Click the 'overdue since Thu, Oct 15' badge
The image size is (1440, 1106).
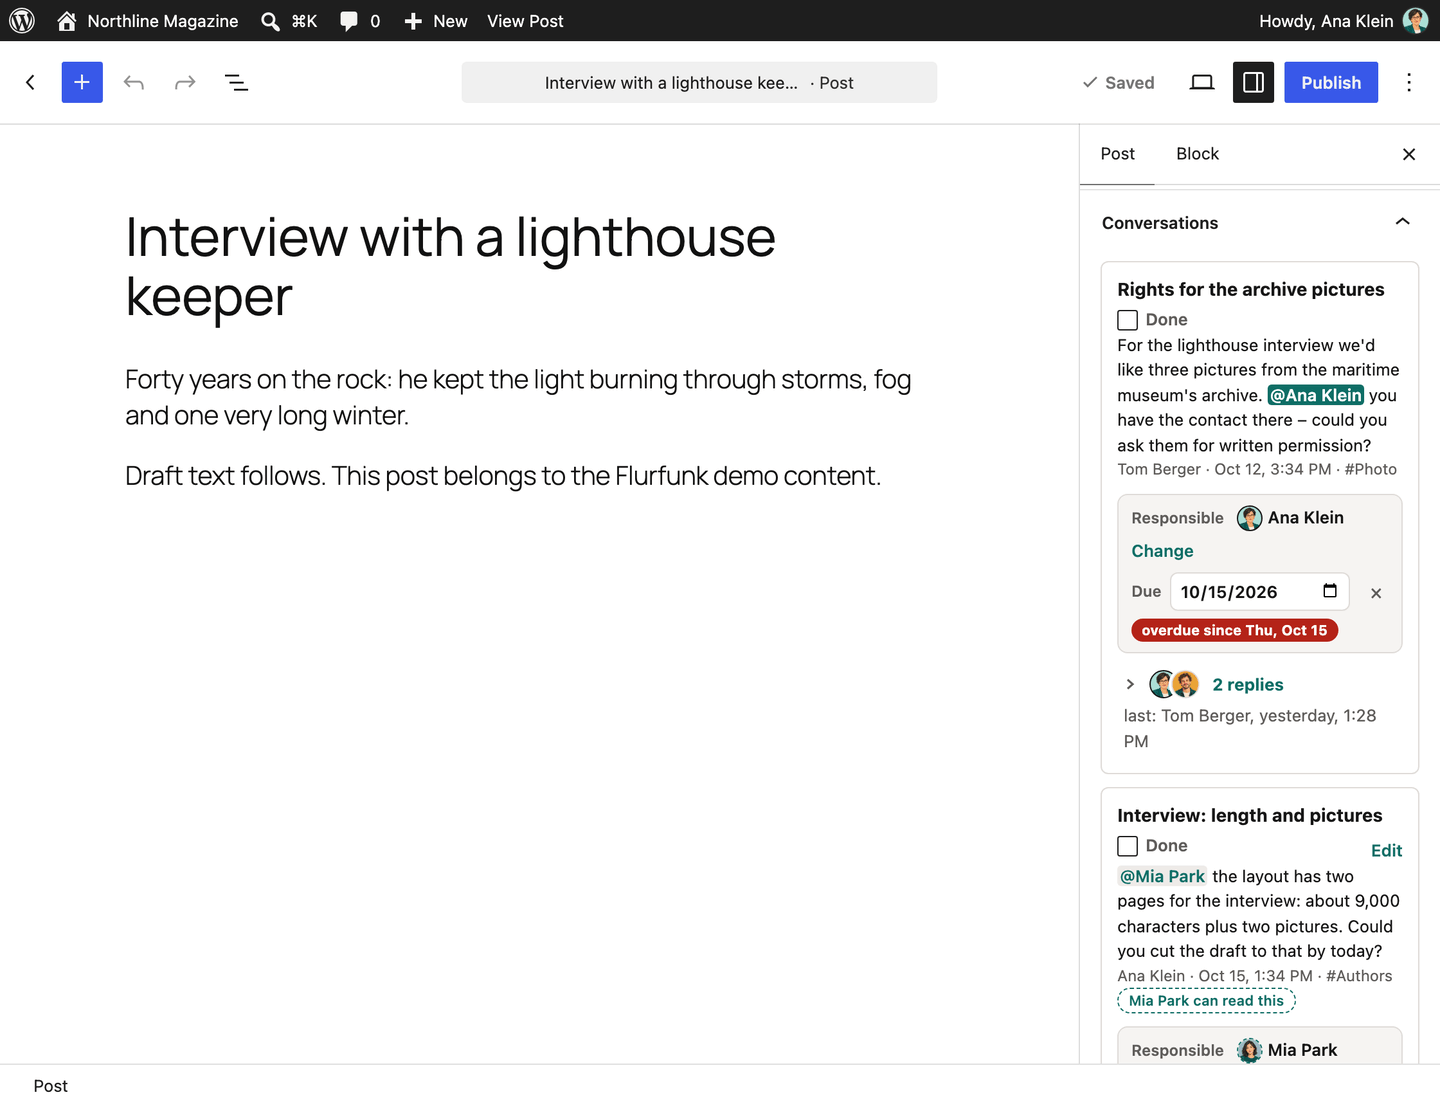click(x=1234, y=630)
